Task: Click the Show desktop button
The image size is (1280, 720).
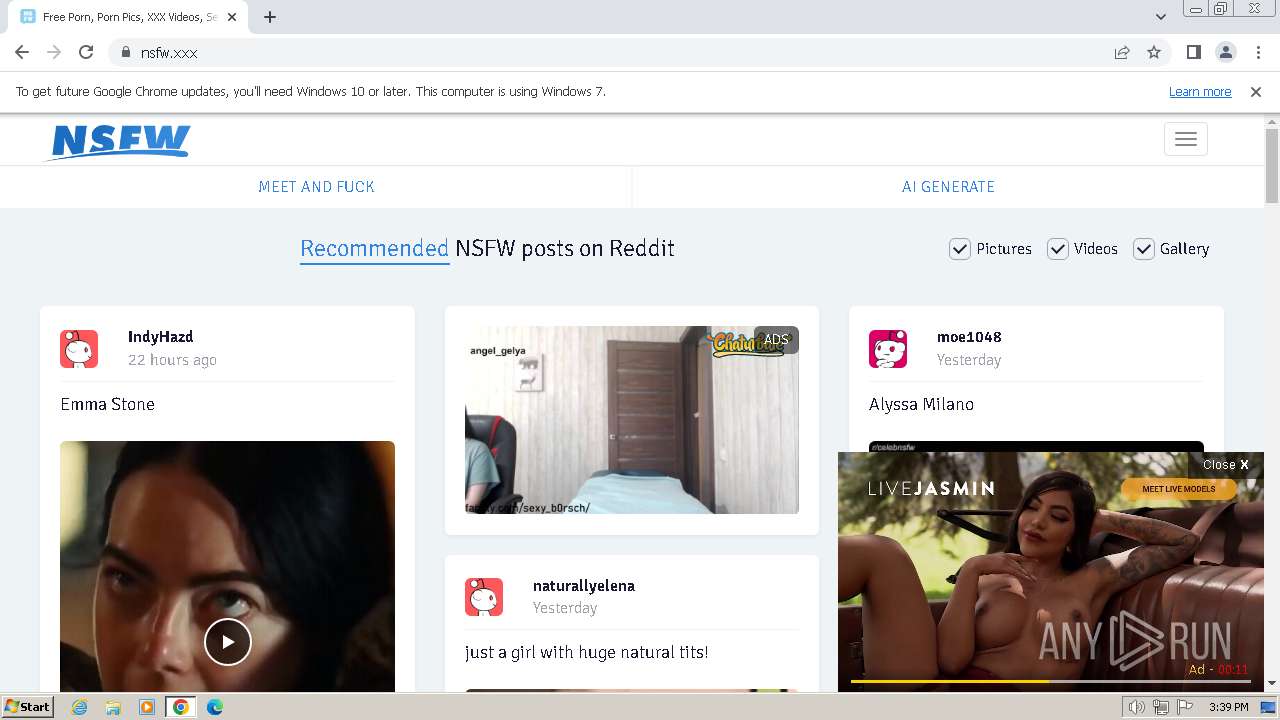Action: point(1268,707)
